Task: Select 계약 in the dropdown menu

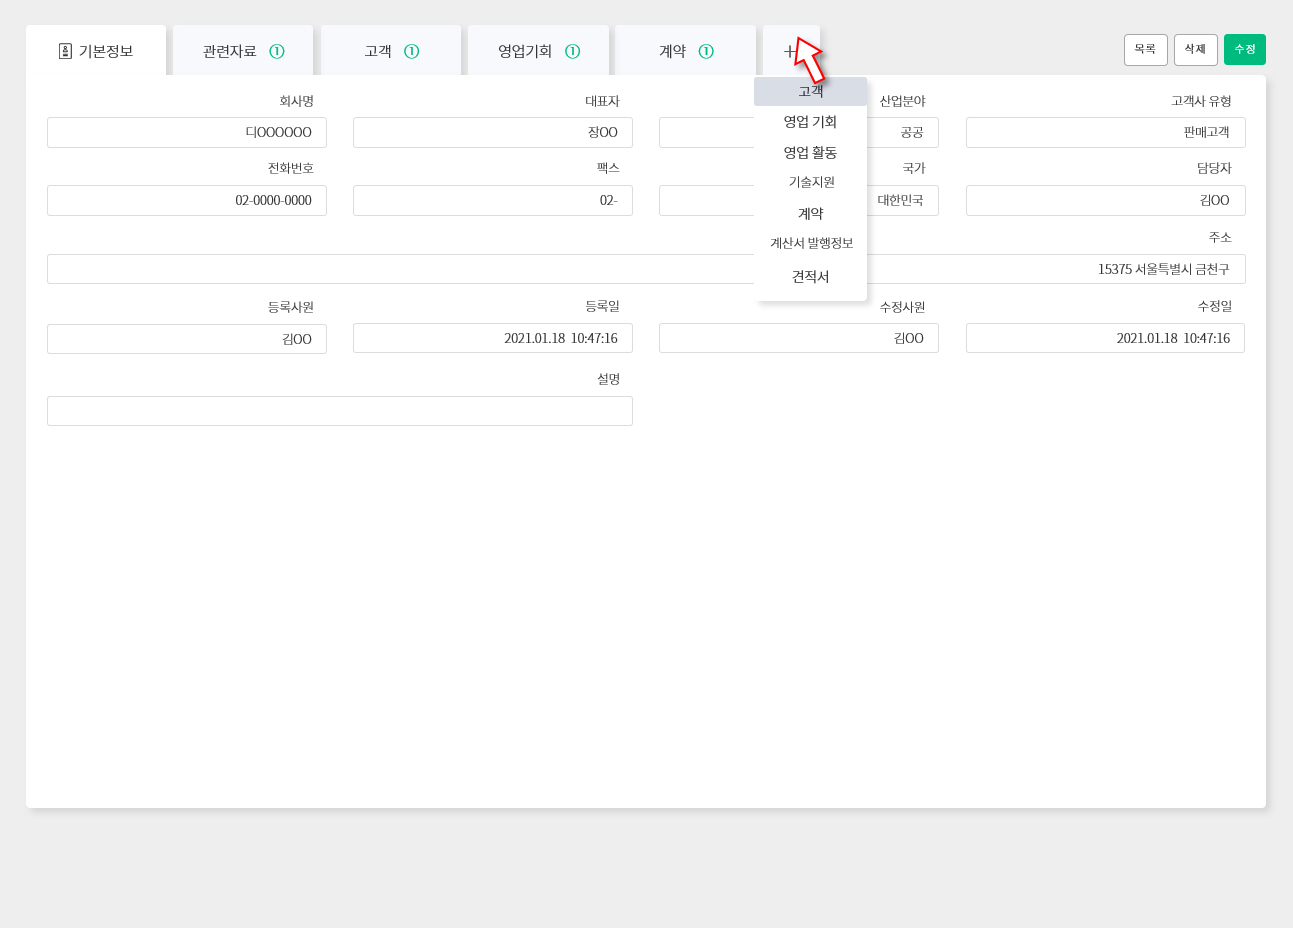Action: [x=810, y=214]
